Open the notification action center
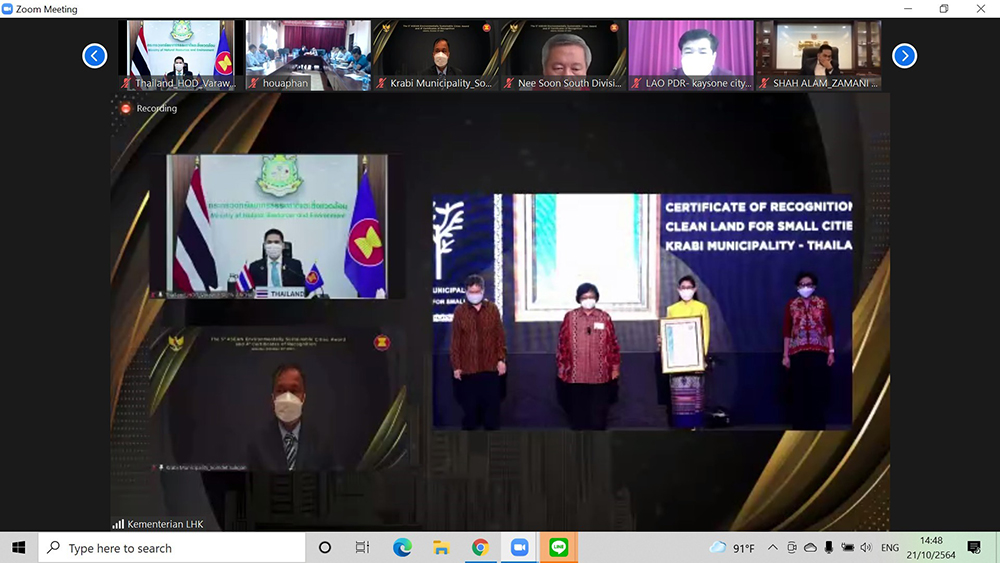The width and height of the screenshot is (1000, 563). point(974,548)
